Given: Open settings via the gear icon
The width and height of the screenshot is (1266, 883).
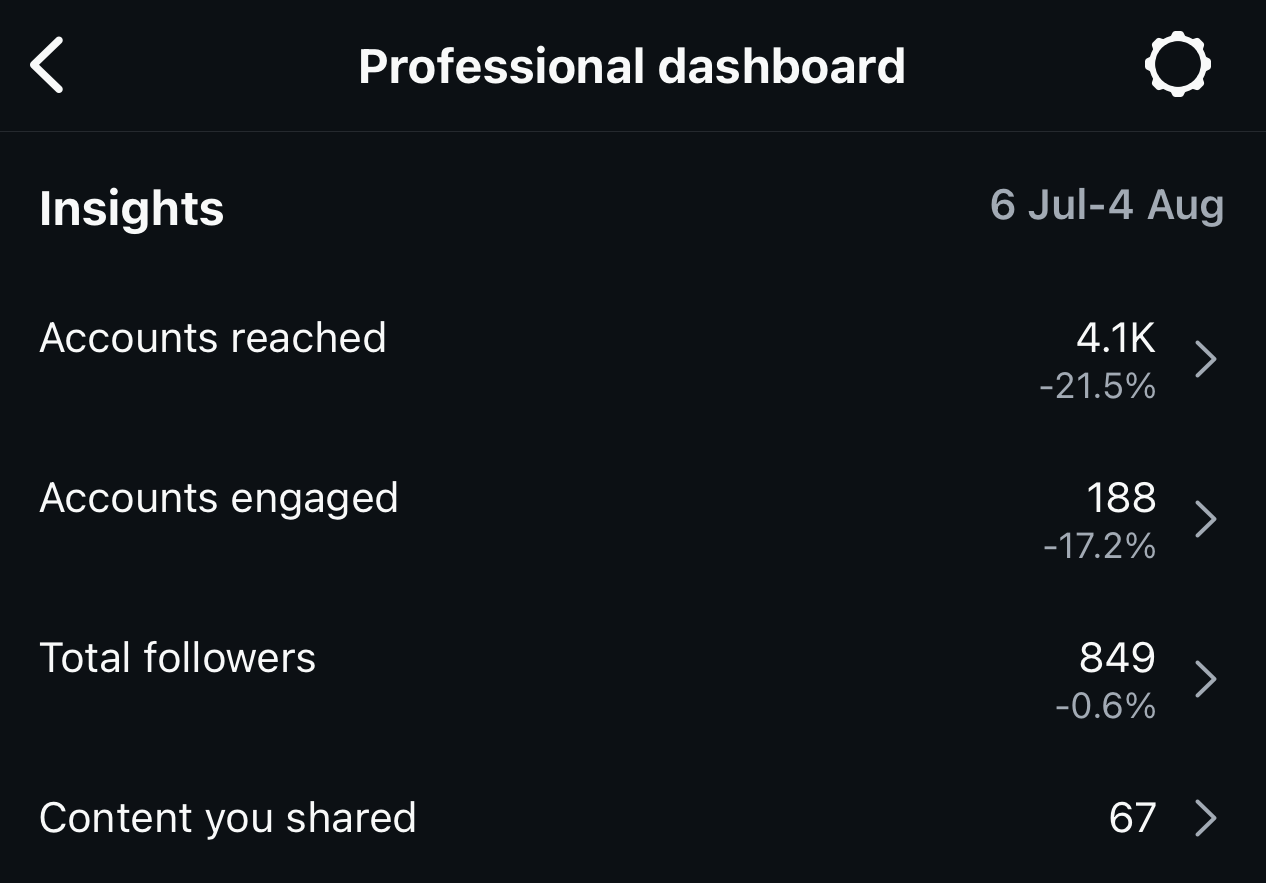Looking at the screenshot, I should coord(1177,65).
